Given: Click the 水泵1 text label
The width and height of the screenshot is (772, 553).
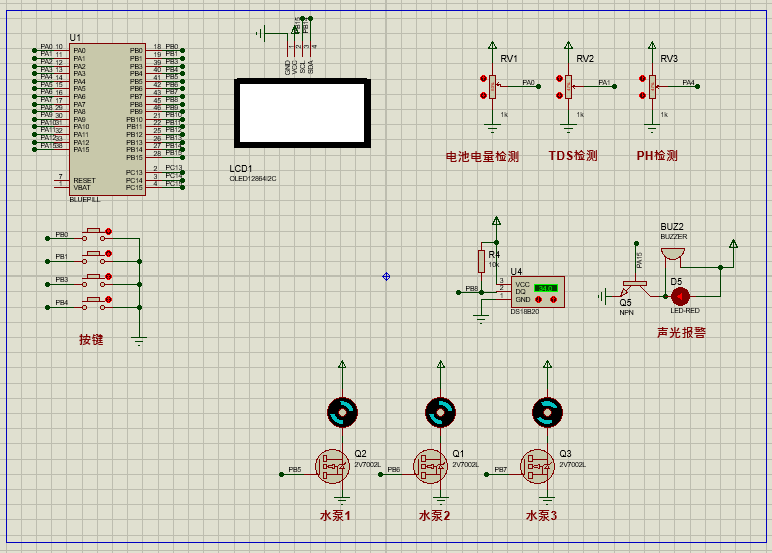Looking at the screenshot, I should pyautogui.click(x=335, y=516).
